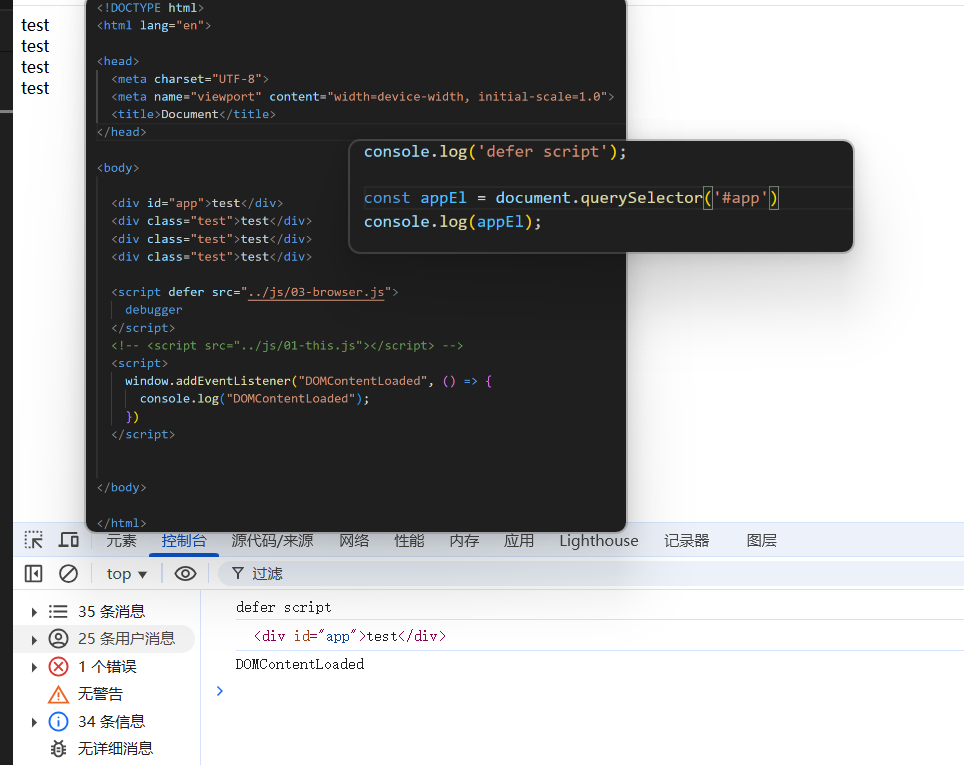
Task: Open the top context dropdown
Action: coord(127,574)
